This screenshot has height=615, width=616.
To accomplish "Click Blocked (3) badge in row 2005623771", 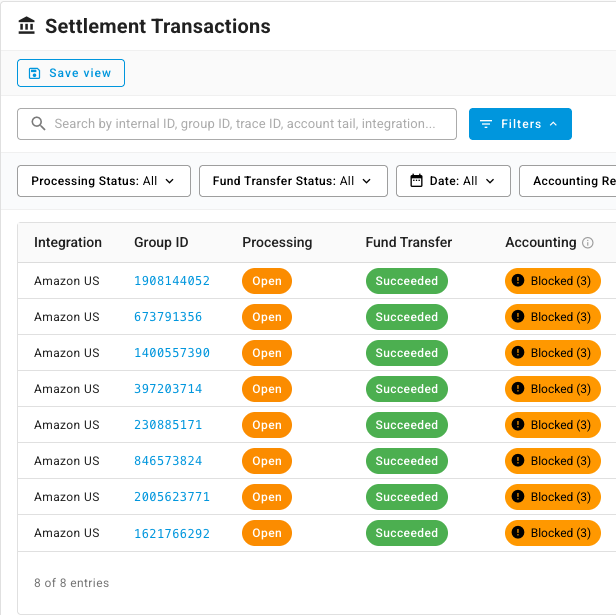I will point(553,497).
